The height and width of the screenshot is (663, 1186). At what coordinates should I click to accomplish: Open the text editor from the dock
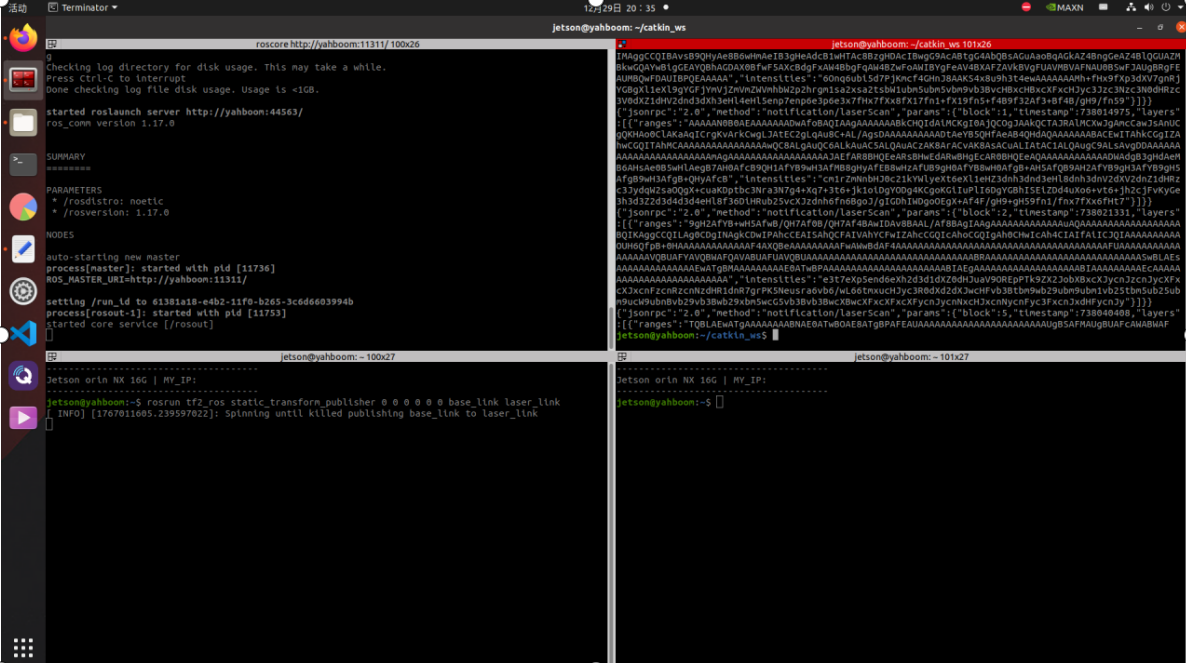tap(23, 249)
